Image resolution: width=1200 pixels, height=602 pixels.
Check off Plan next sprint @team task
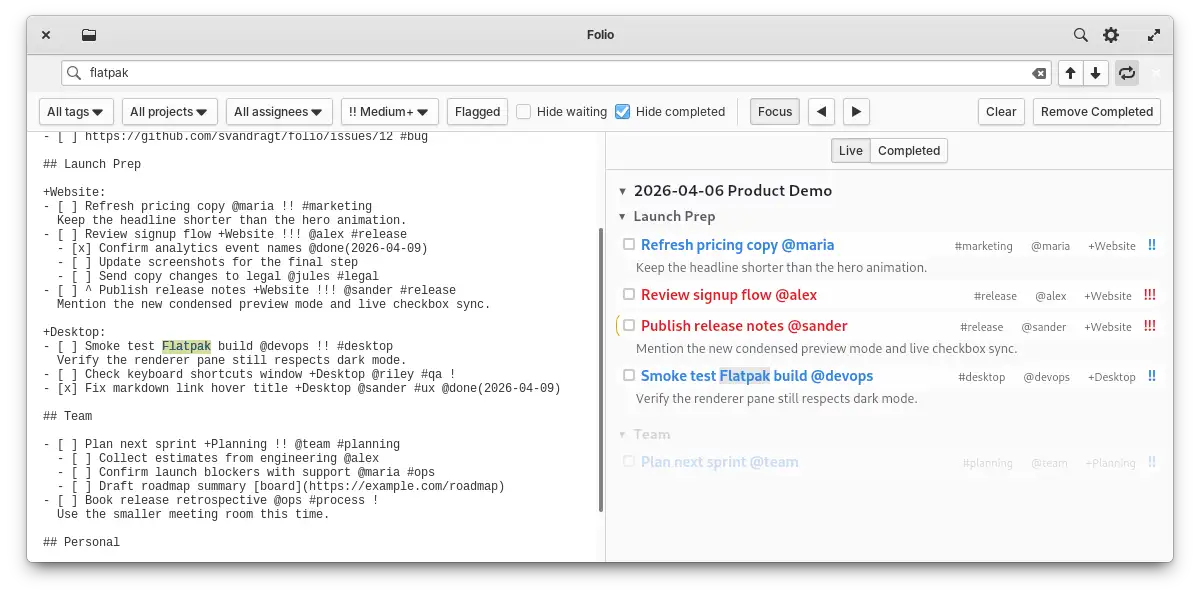pyautogui.click(x=629, y=462)
